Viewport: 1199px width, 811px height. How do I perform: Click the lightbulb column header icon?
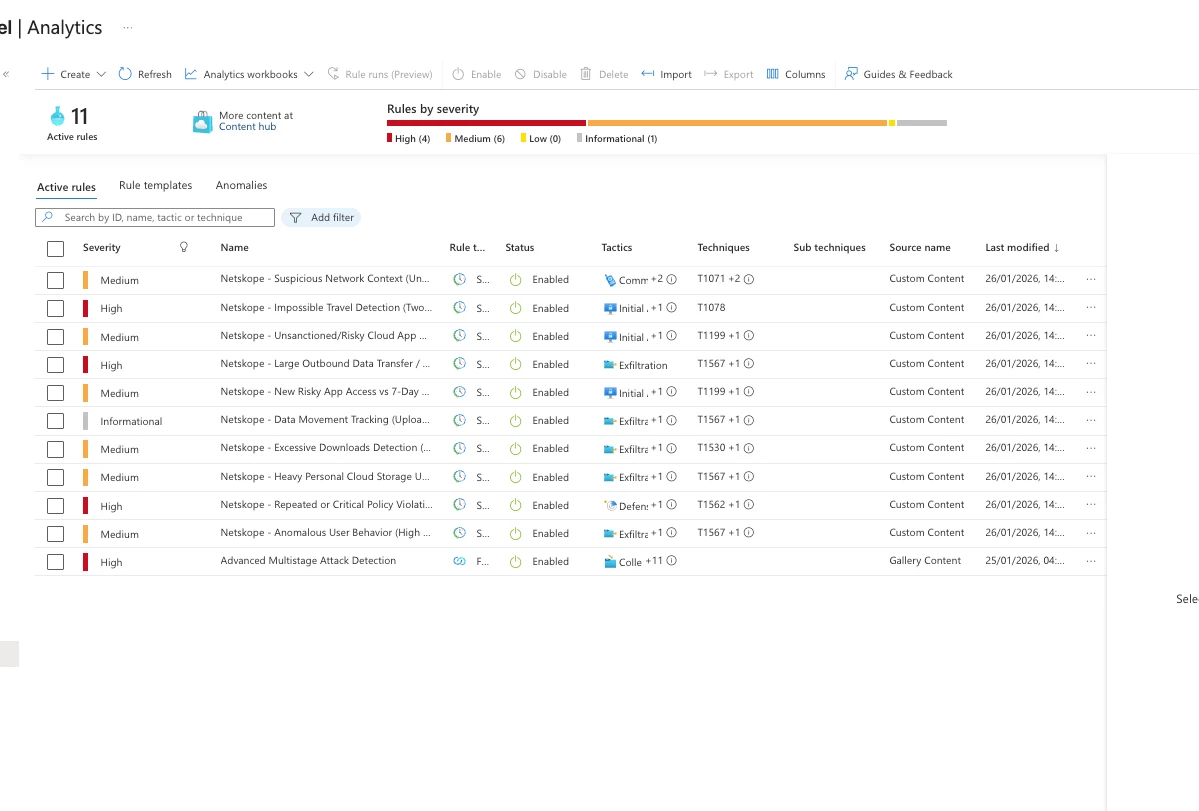click(184, 247)
